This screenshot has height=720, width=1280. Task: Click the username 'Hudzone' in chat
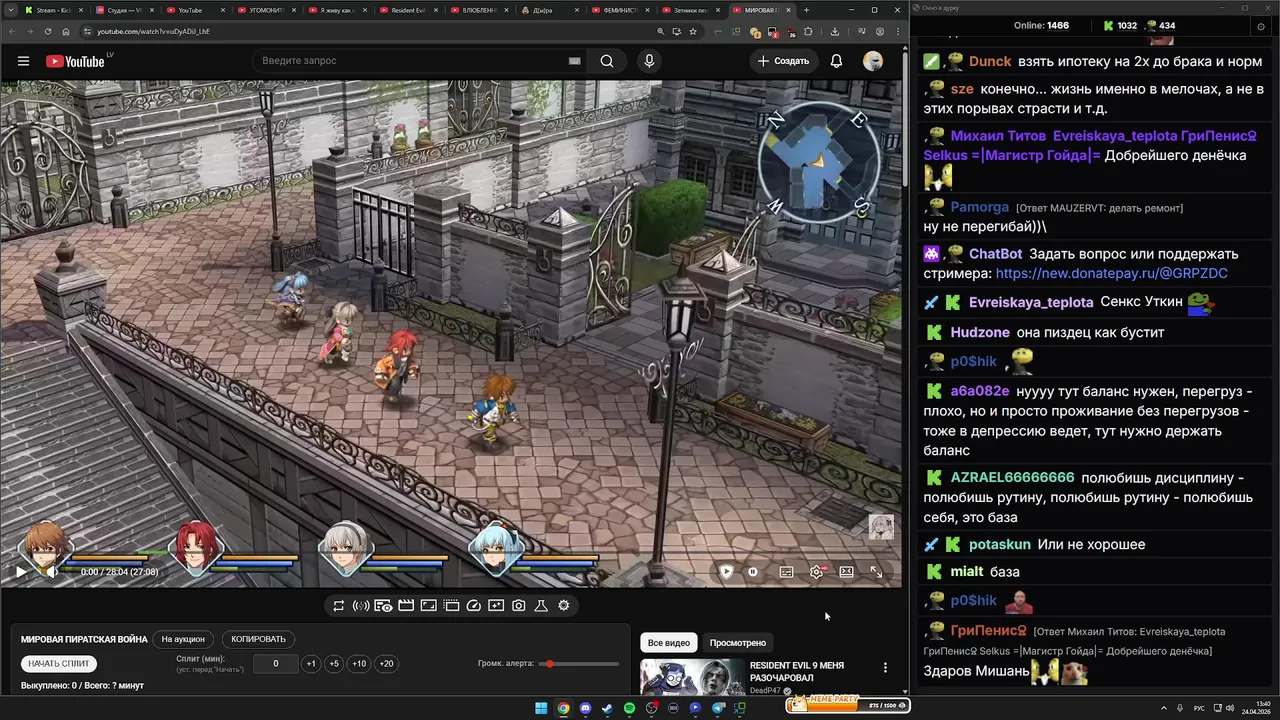pyautogui.click(x=980, y=332)
